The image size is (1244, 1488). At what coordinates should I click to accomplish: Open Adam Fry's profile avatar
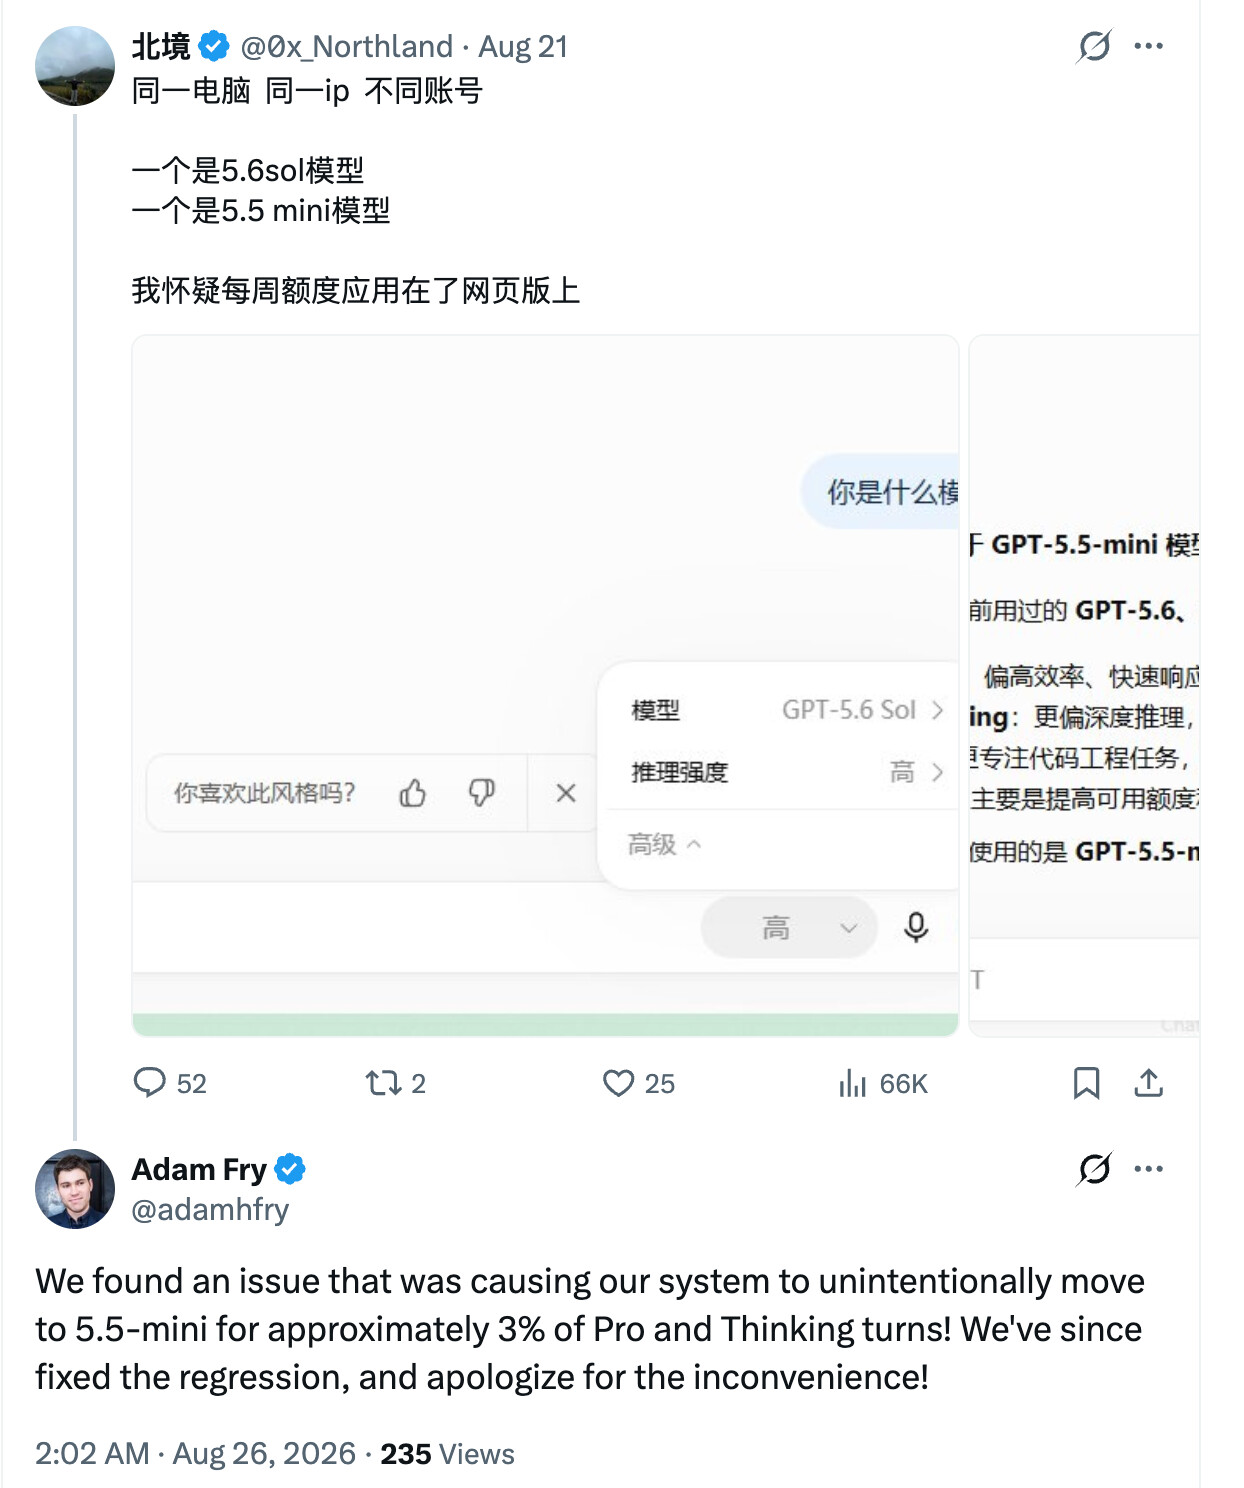pyautogui.click(x=75, y=1189)
